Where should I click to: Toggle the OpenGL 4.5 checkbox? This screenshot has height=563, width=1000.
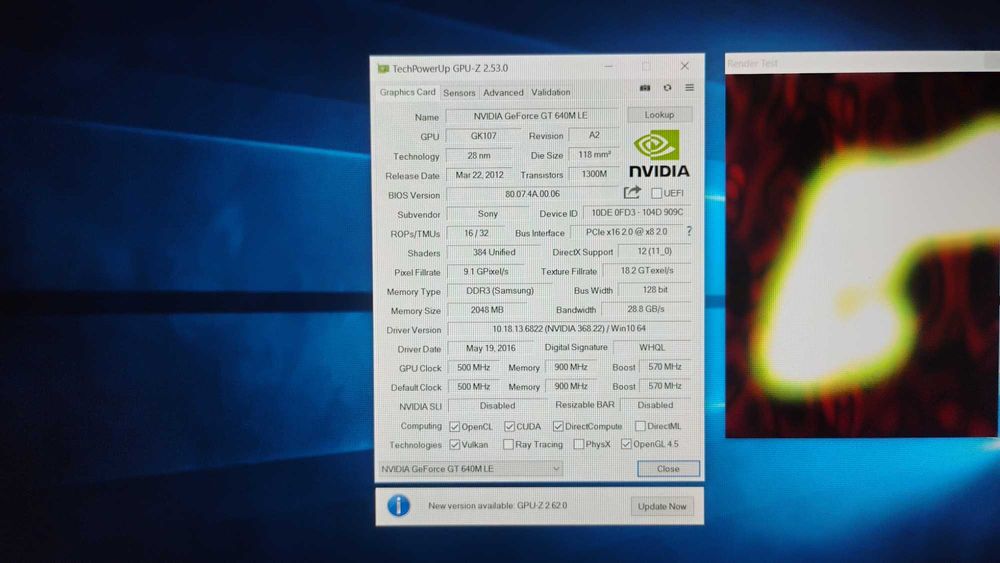click(x=626, y=444)
